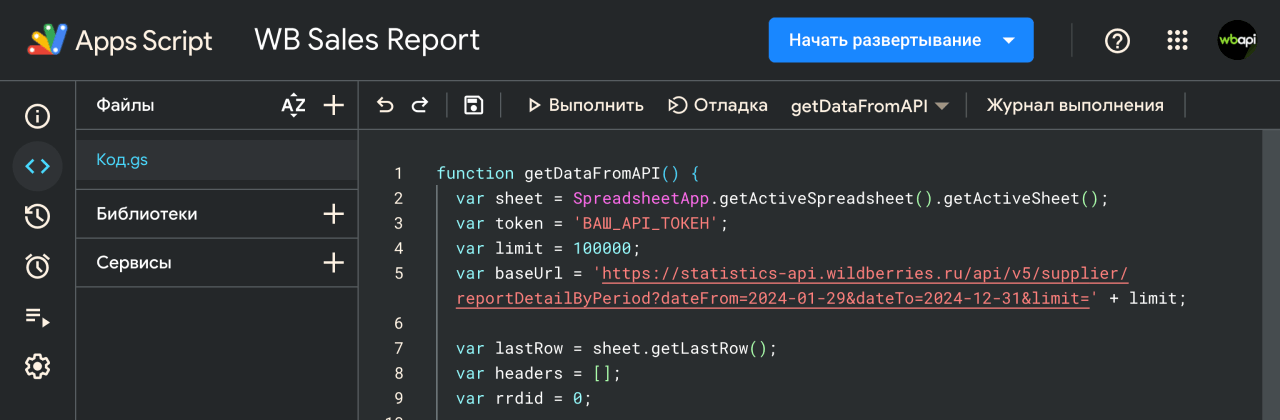The width and height of the screenshot is (1280, 420).
Task: Click the undo arrow in toolbar
Action: (x=385, y=105)
